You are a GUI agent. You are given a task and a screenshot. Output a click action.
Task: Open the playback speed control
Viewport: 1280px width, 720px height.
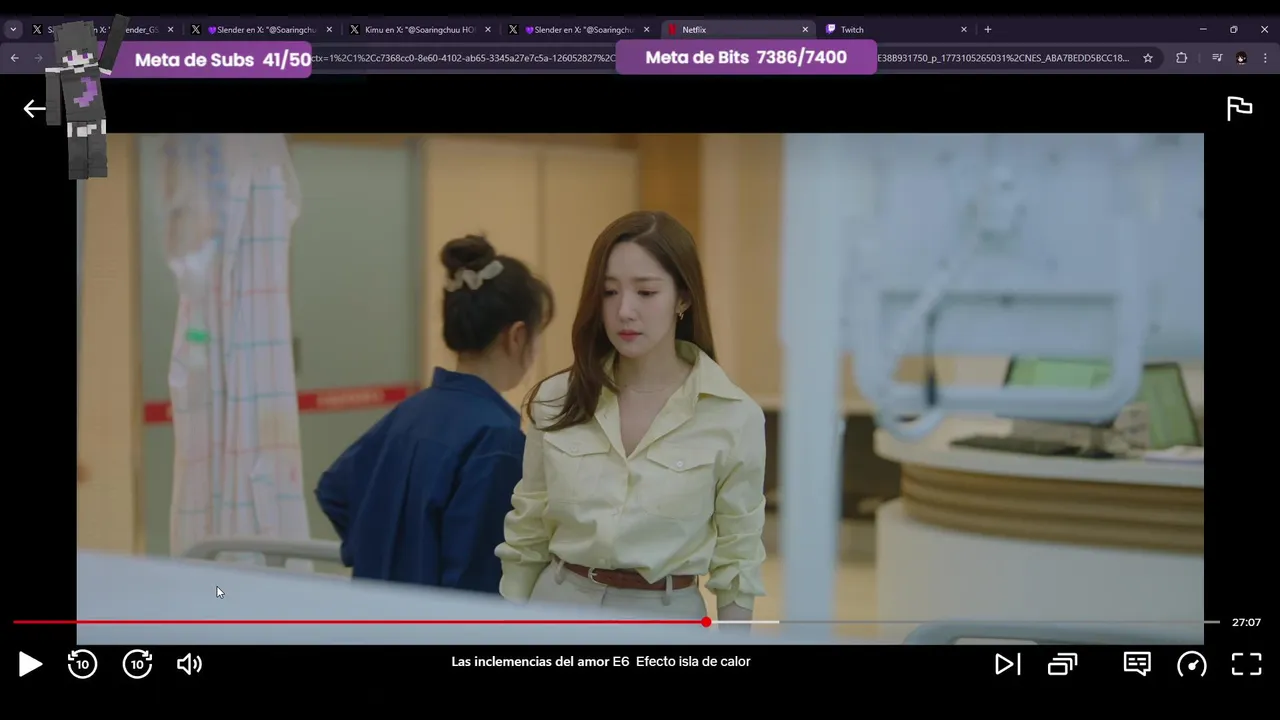[1192, 664]
